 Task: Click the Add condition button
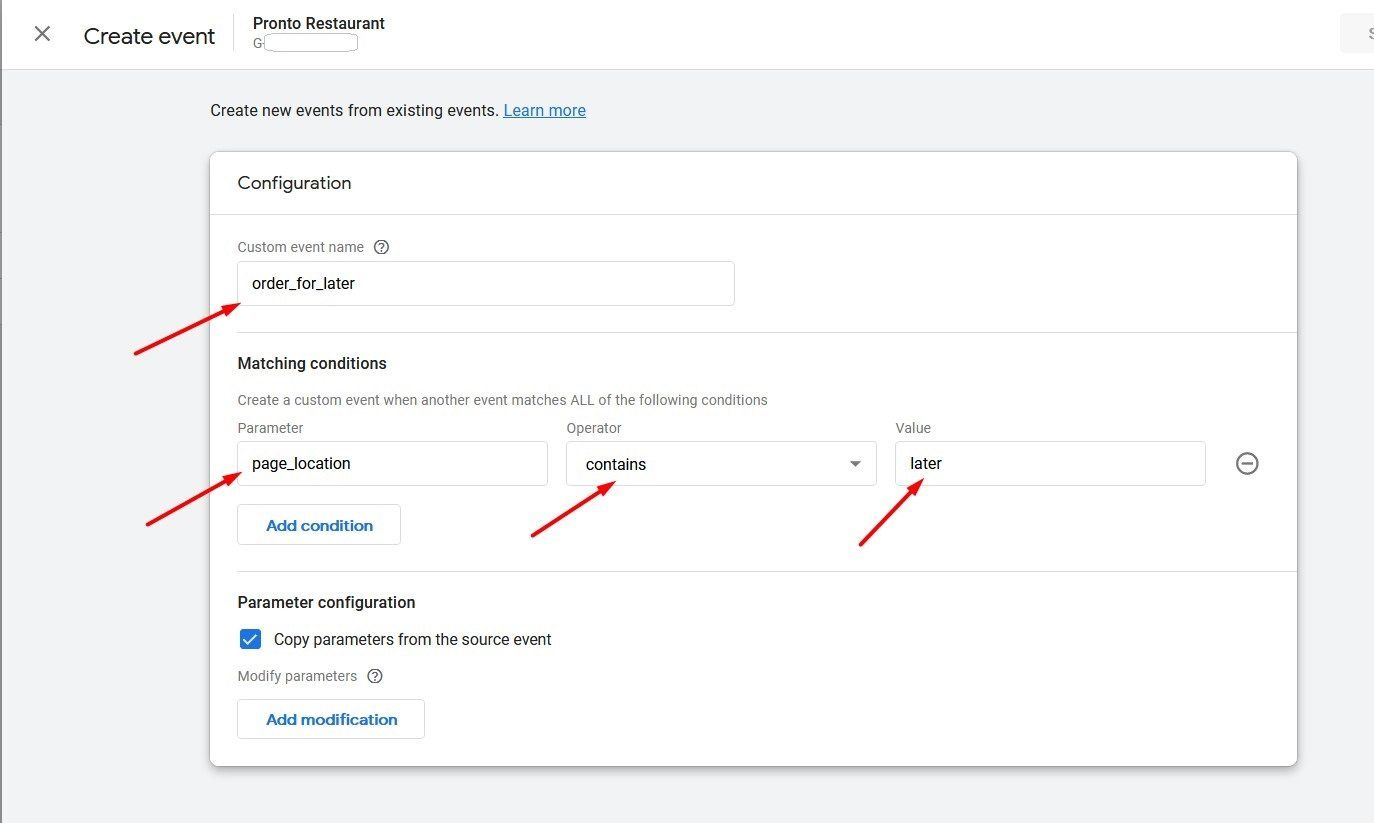tap(319, 525)
